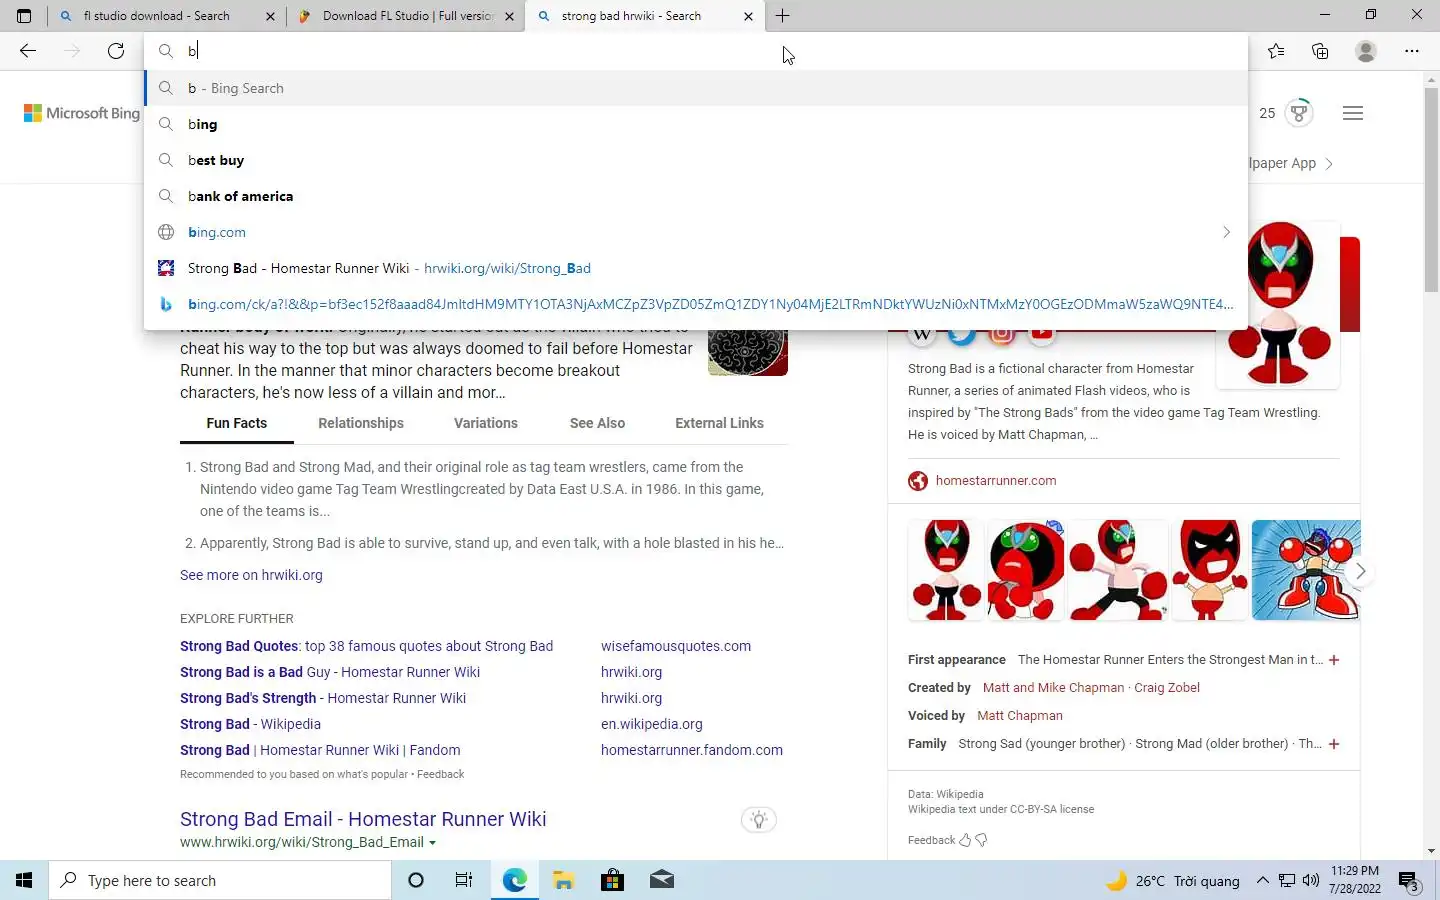Expand the dropdown arrow after Strong_Bad_Email URL
The image size is (1440, 900).
tap(432, 843)
